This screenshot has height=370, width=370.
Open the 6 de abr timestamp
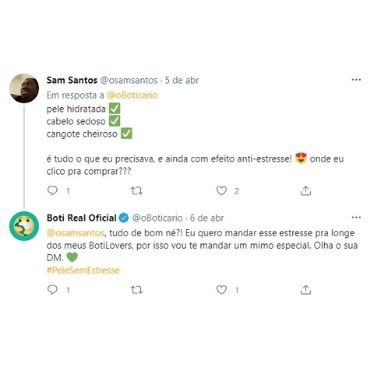(x=207, y=218)
